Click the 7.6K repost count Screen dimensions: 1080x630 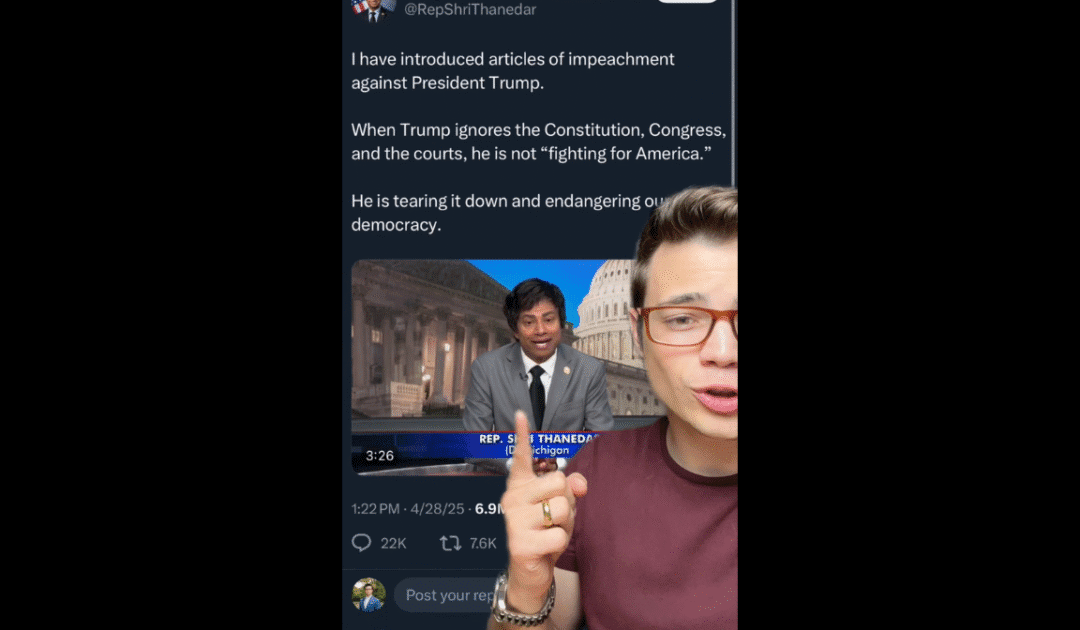tap(483, 543)
